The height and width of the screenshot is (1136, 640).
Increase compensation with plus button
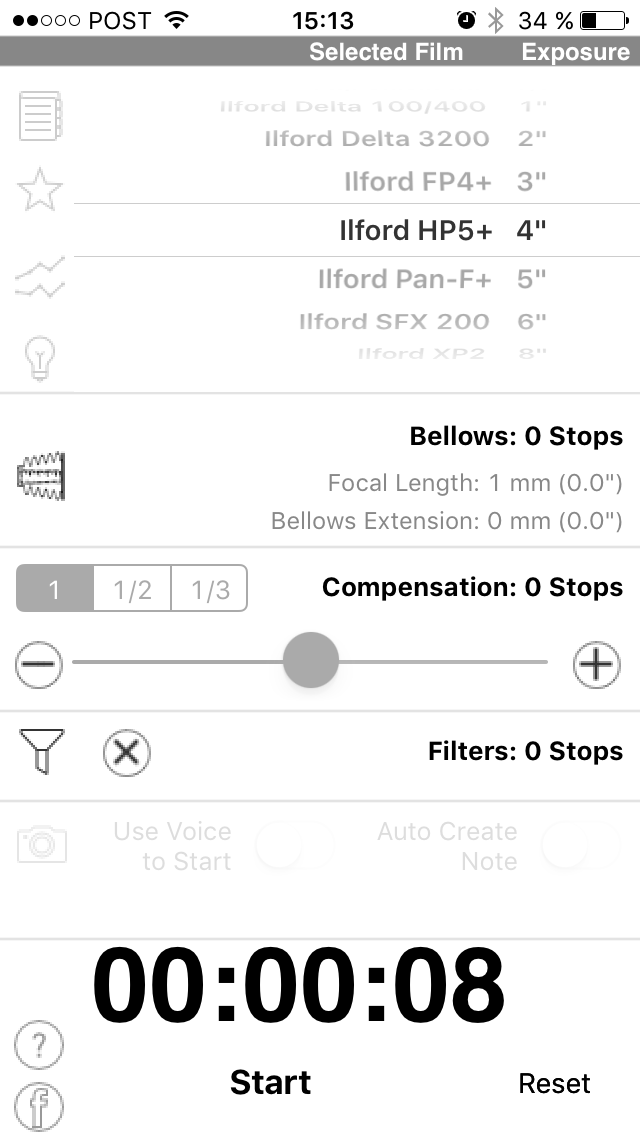pyautogui.click(x=596, y=665)
